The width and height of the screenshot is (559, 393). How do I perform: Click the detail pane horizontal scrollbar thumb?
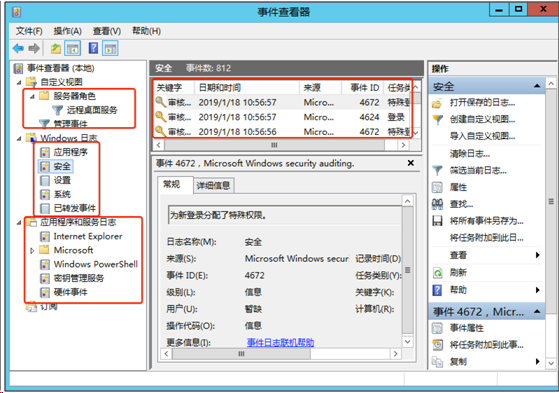coord(241,354)
